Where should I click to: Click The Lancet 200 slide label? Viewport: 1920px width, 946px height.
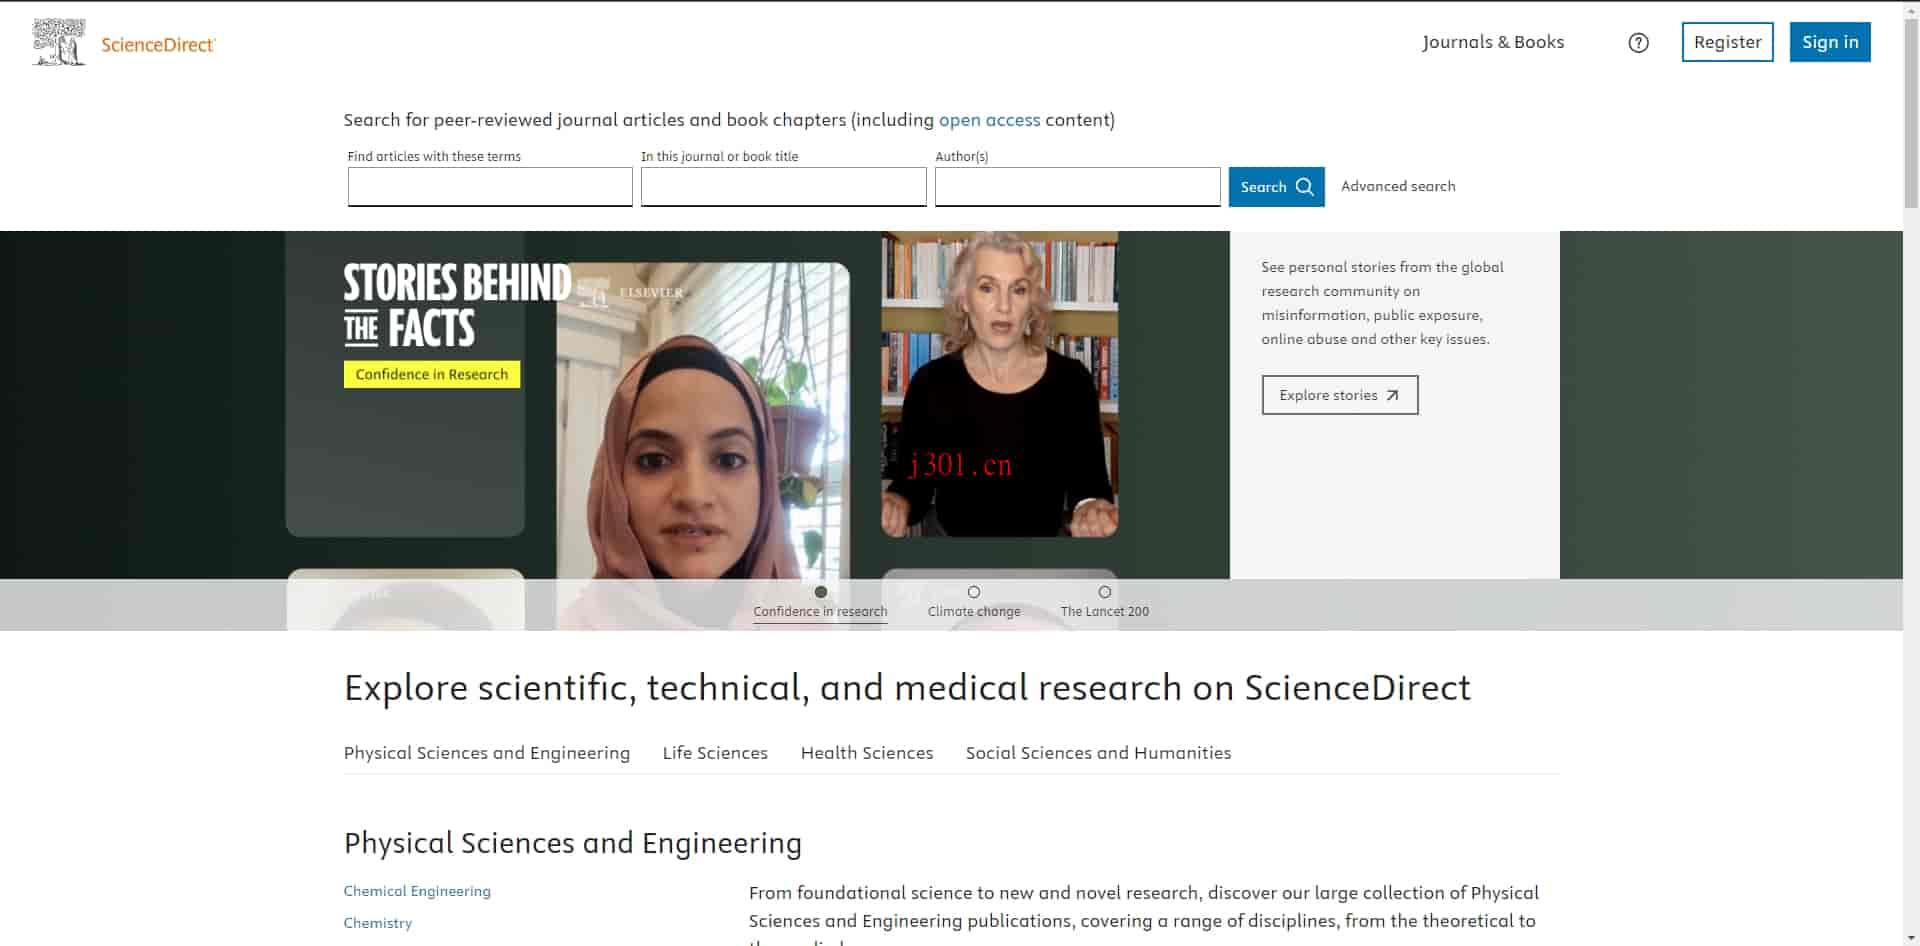pos(1105,612)
